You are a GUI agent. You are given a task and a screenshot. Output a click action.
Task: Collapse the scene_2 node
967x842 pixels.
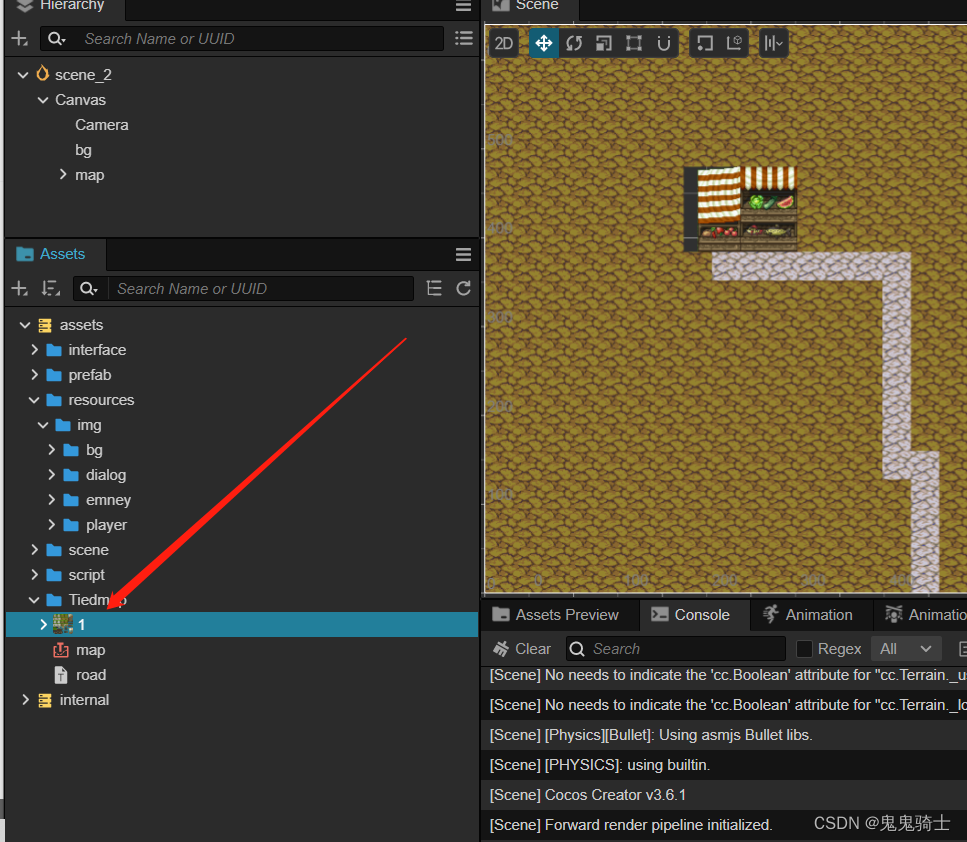pyautogui.click(x=23, y=75)
